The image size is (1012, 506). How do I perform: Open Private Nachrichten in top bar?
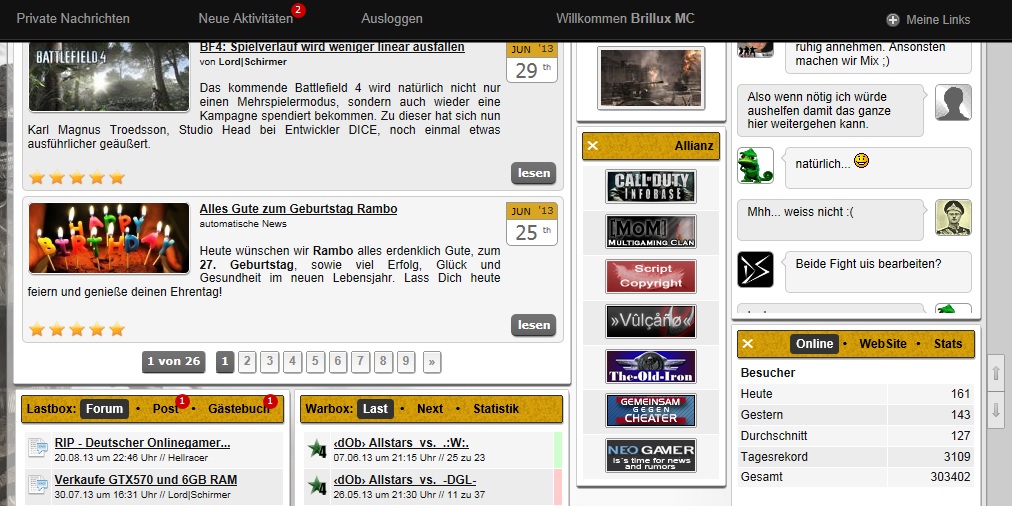73,19
